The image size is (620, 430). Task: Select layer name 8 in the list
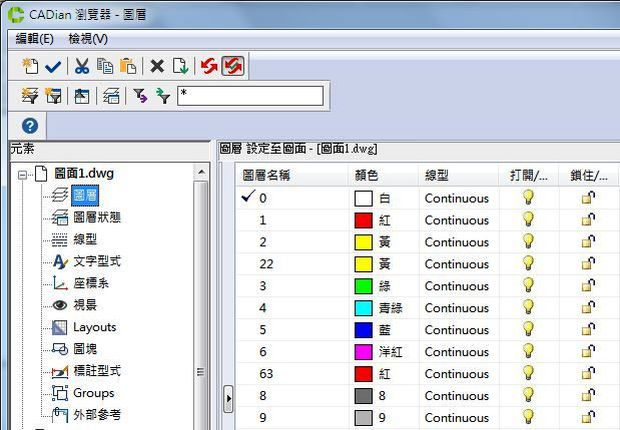tap(263, 396)
